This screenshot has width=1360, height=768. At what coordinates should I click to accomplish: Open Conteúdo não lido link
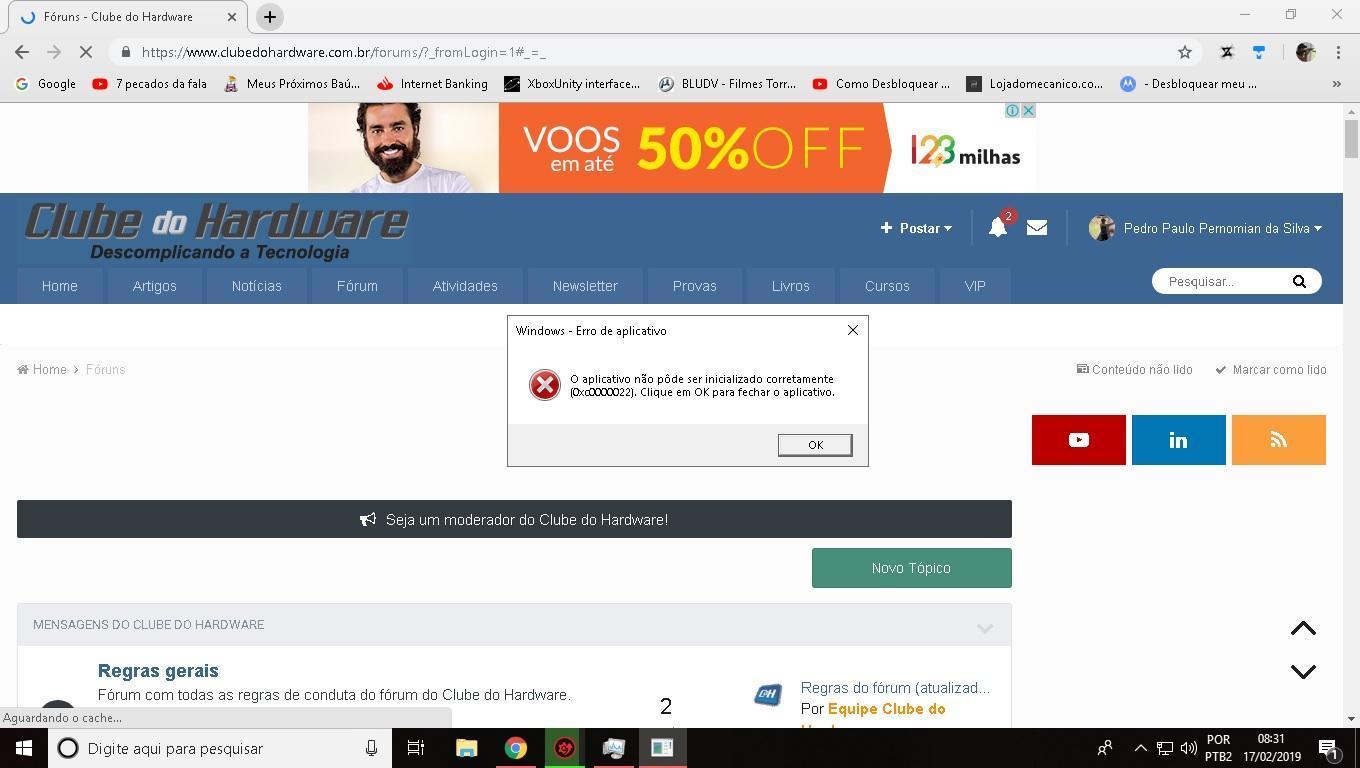[1135, 370]
